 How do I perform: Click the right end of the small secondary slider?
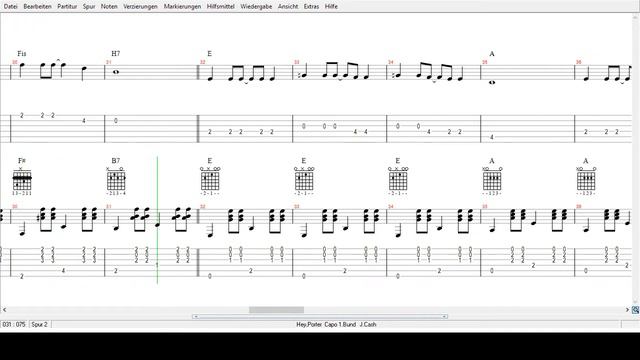tap(444, 316)
